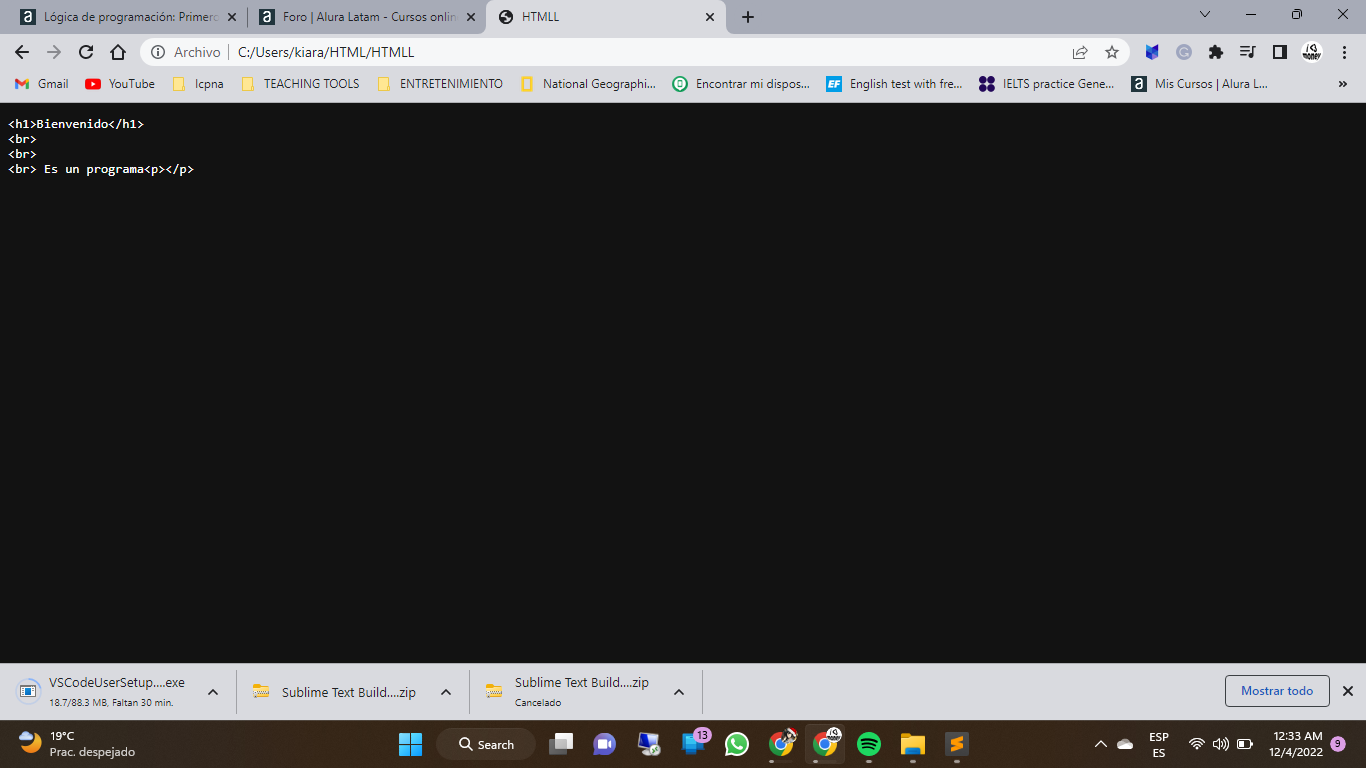This screenshot has width=1366, height=768.
Task: Open a new browser tab
Action: [x=748, y=17]
